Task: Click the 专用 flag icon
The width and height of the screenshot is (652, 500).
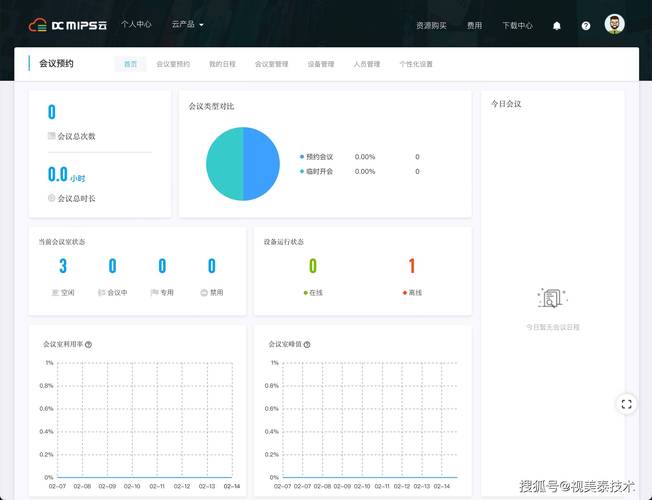Action: 154,292
